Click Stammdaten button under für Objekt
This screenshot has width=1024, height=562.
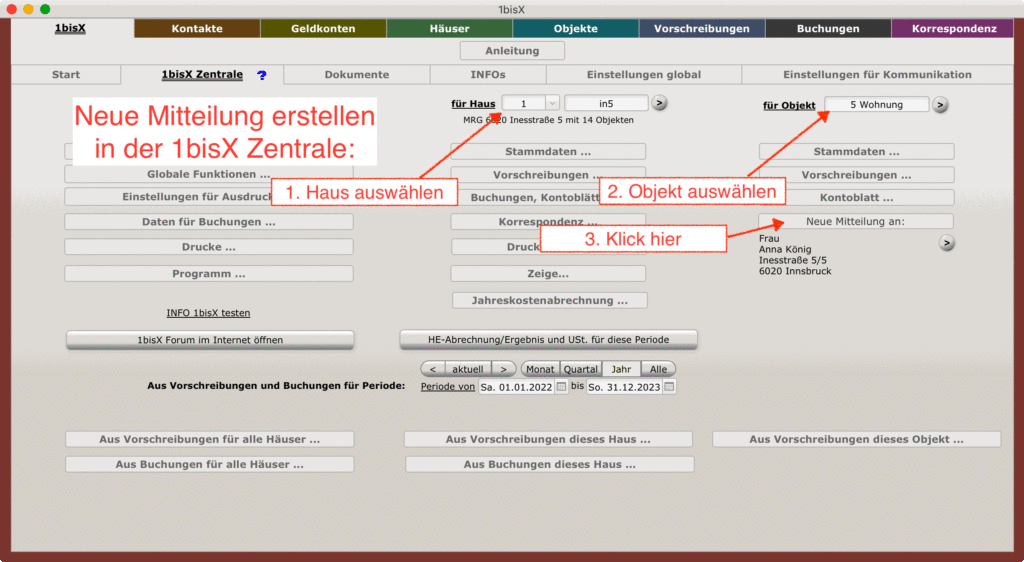pyautogui.click(x=856, y=151)
